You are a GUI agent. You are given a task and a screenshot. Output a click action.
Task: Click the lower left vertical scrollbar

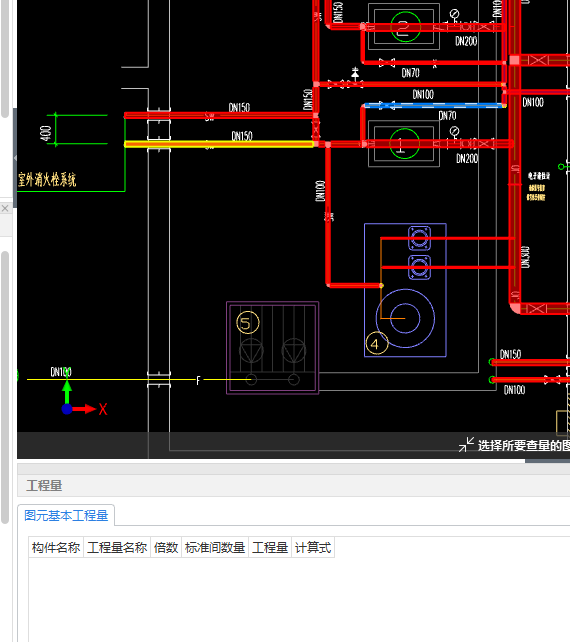point(5,387)
